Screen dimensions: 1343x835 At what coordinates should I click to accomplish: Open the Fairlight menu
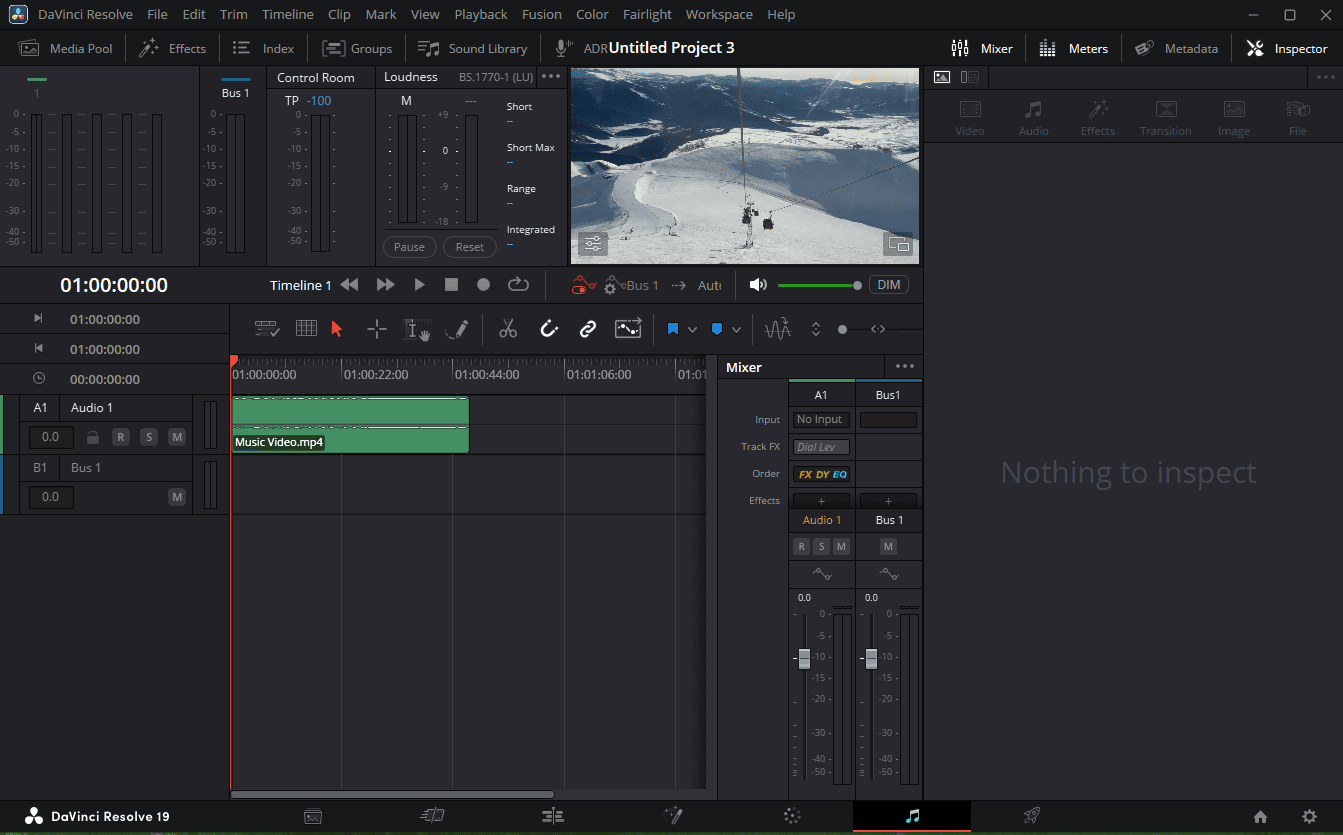tap(647, 14)
